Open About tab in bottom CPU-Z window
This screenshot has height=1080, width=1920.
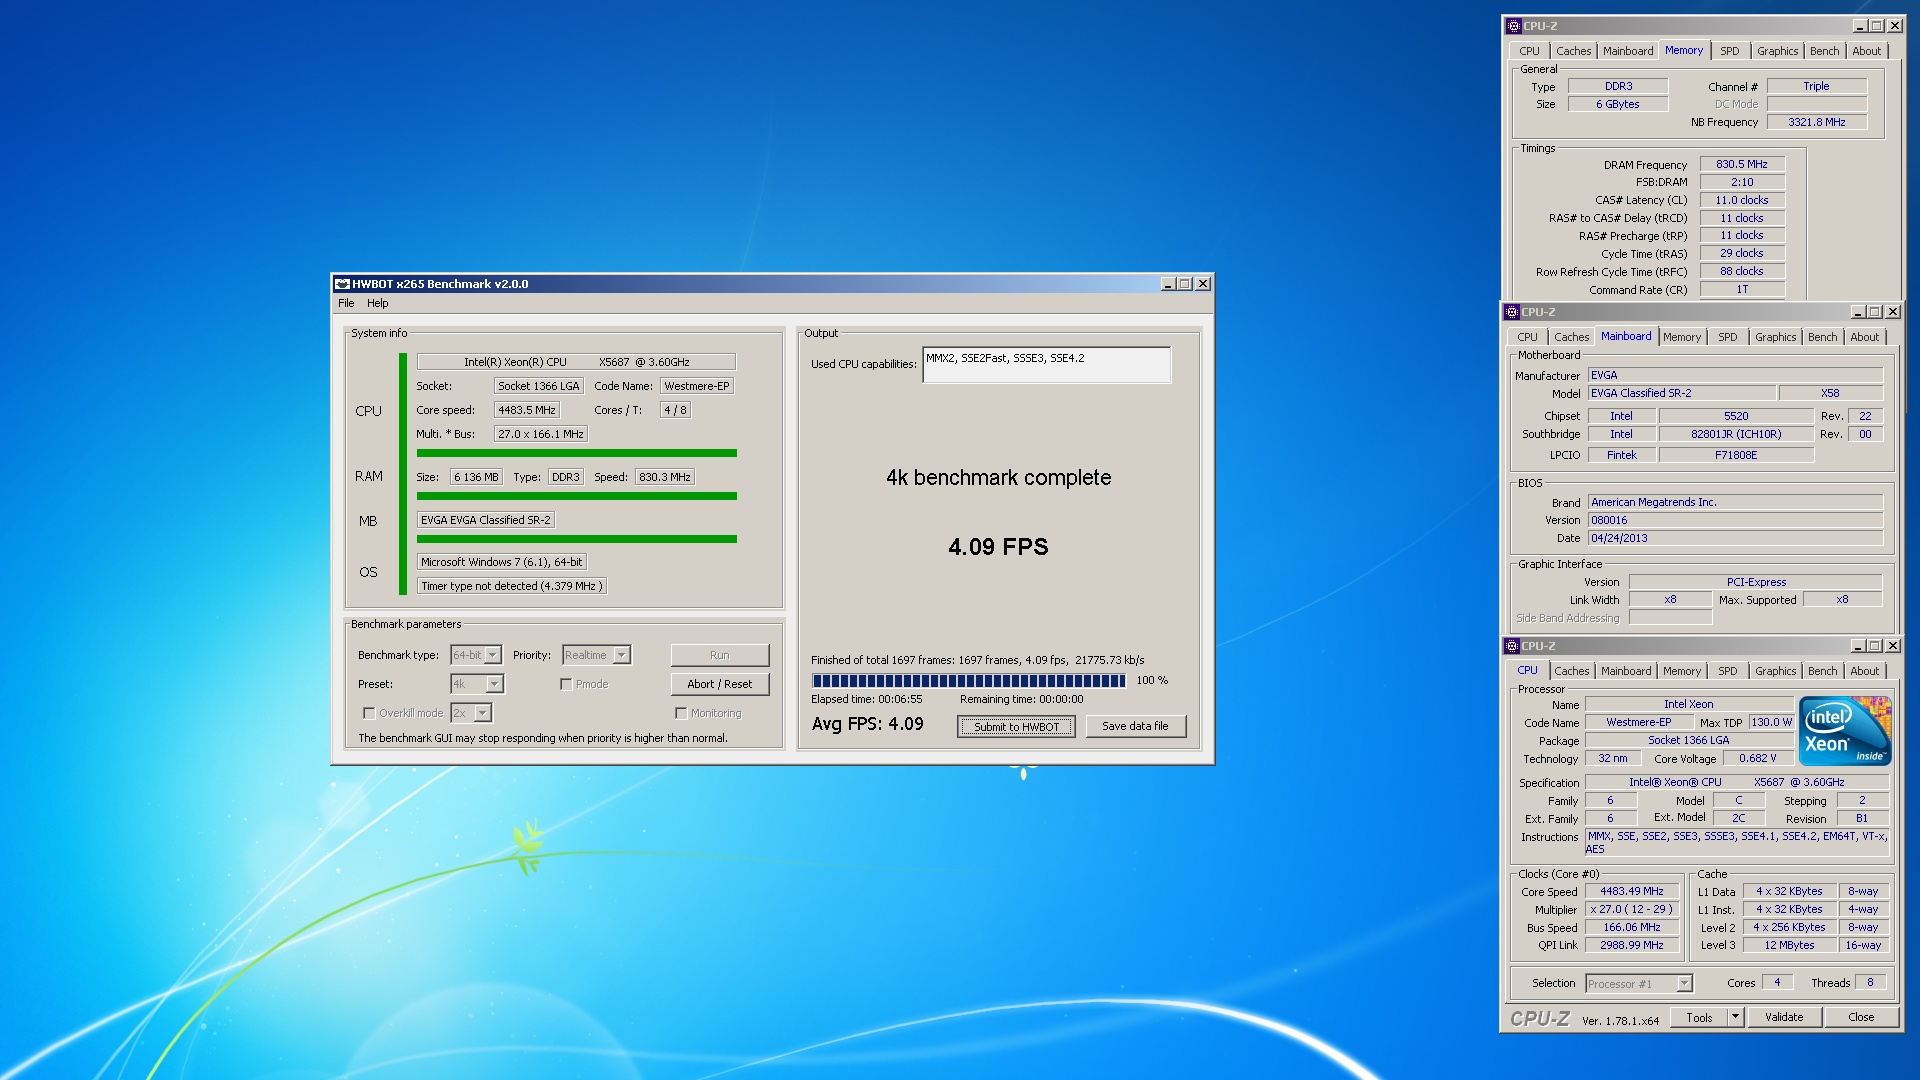tap(1864, 671)
